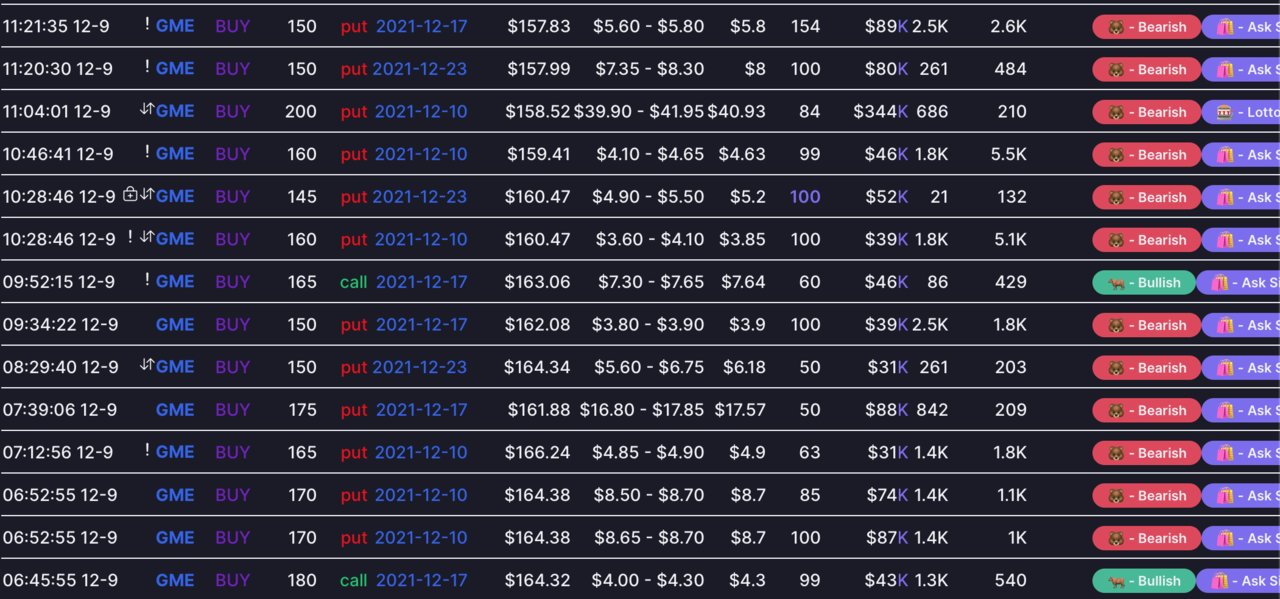The image size is (1280, 599).
Task: Open the 2021-12-23 expiry link in the 11:20:30 row
Action: point(419,69)
